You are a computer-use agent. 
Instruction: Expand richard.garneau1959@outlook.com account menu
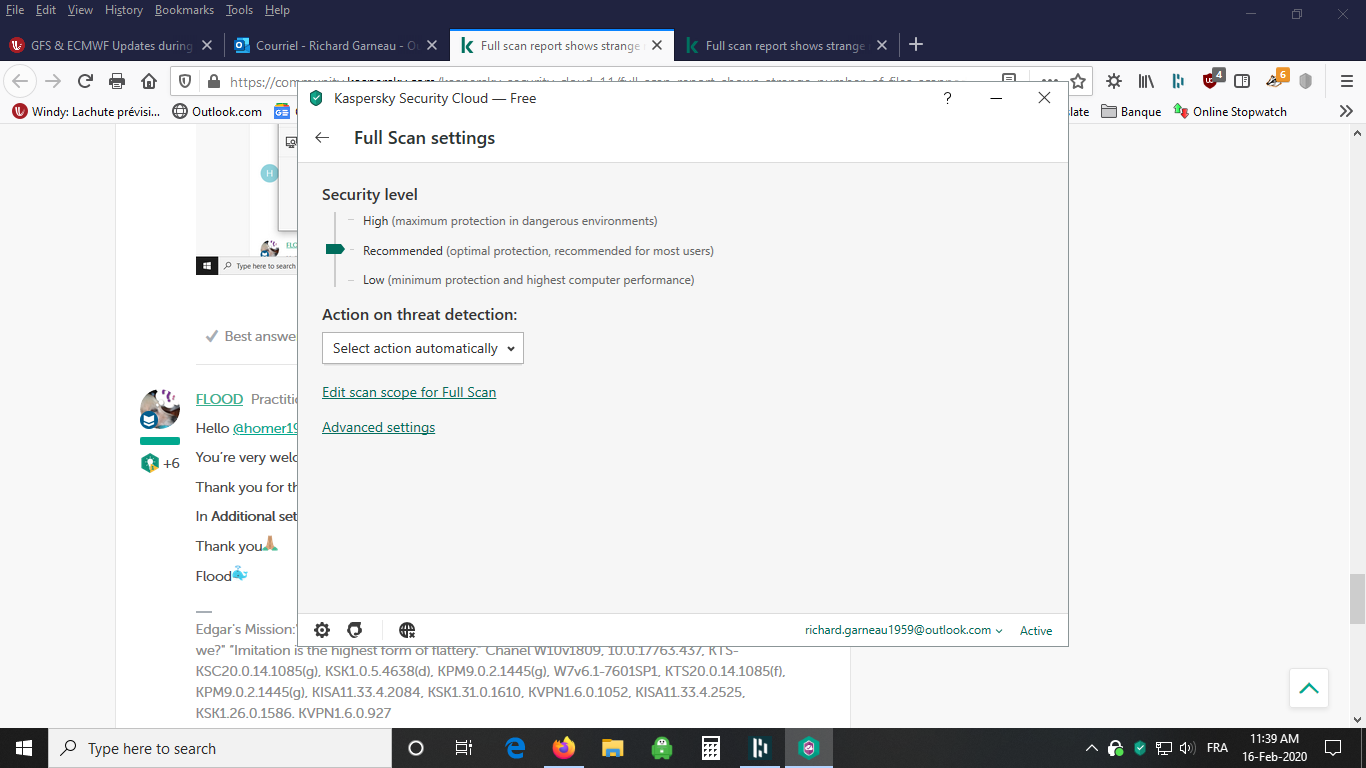point(904,630)
